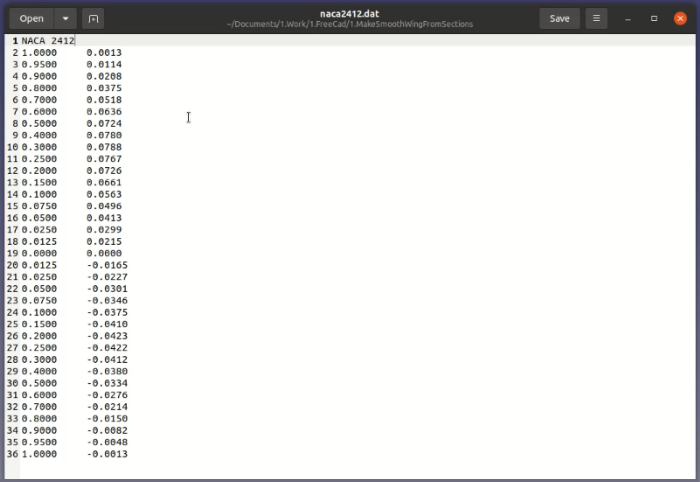Viewport: 700px width, 482px height.
Task: Click value 0.0780 on line 9
Action: 104,135
